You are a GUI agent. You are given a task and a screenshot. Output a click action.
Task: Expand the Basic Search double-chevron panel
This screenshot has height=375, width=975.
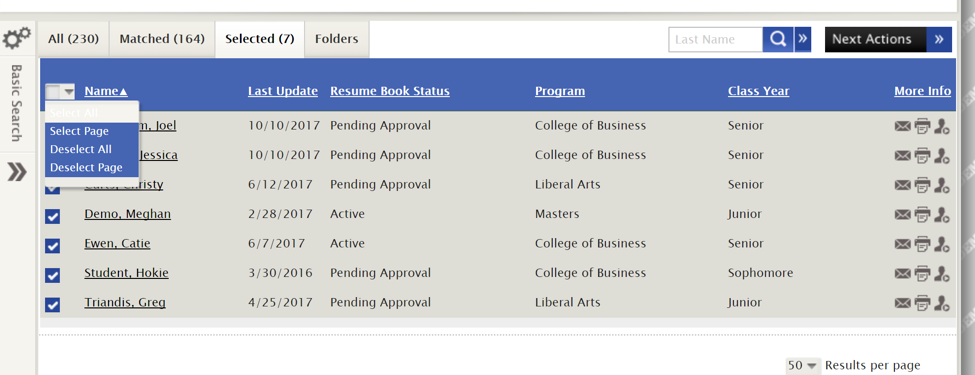coord(17,172)
